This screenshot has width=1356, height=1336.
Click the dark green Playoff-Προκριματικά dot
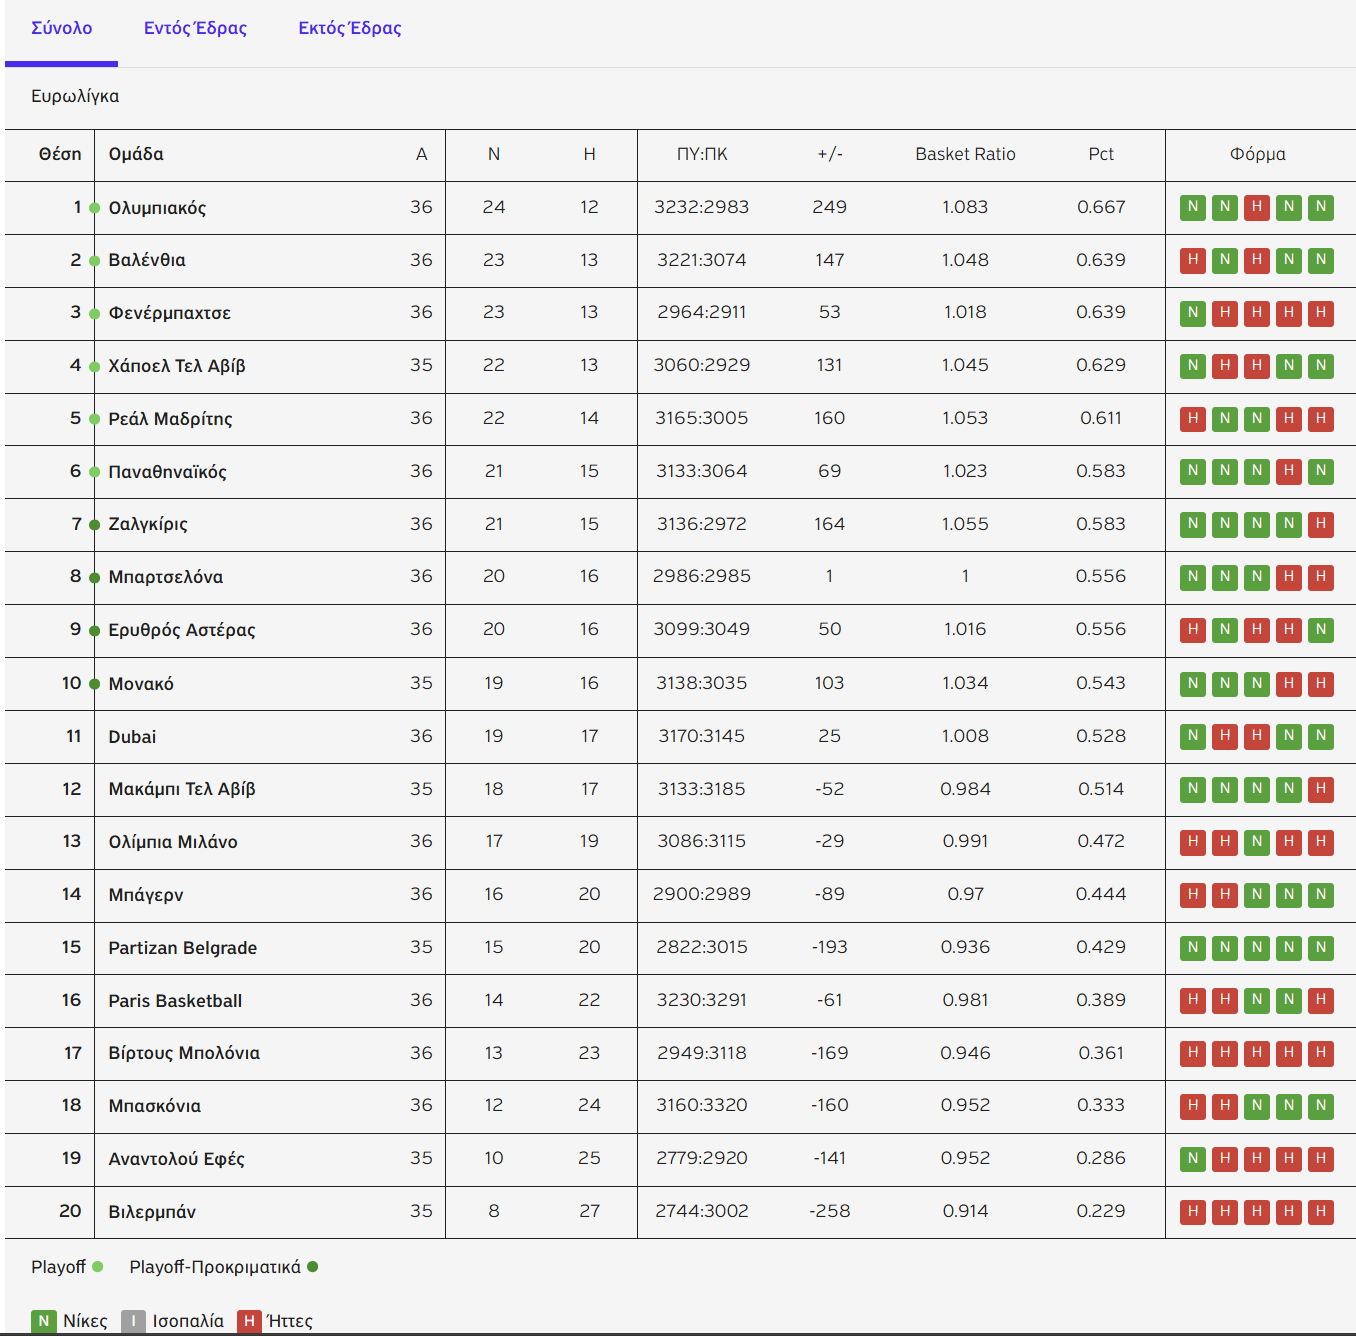coord(313,1267)
